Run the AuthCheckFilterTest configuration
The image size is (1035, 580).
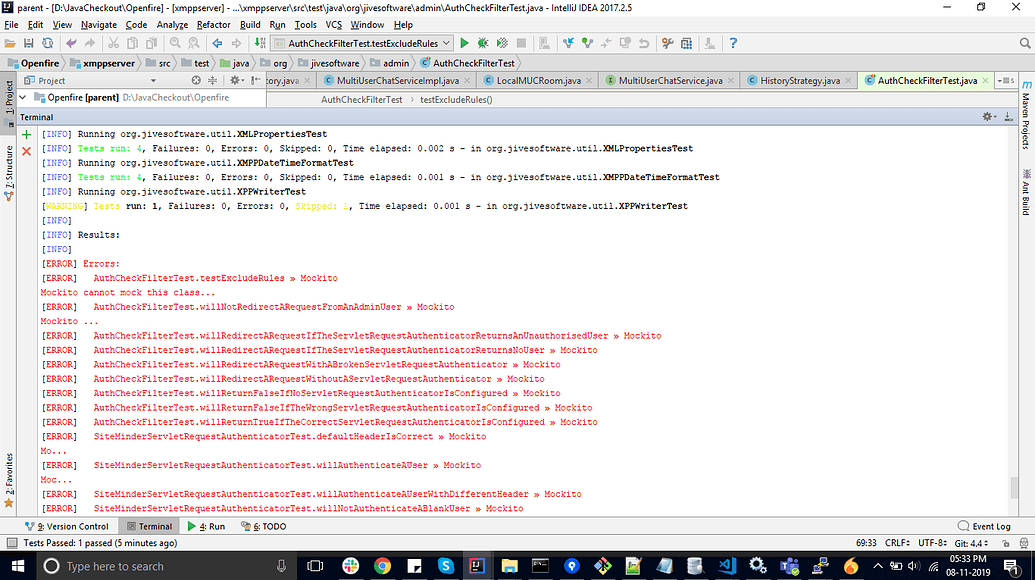[464, 43]
